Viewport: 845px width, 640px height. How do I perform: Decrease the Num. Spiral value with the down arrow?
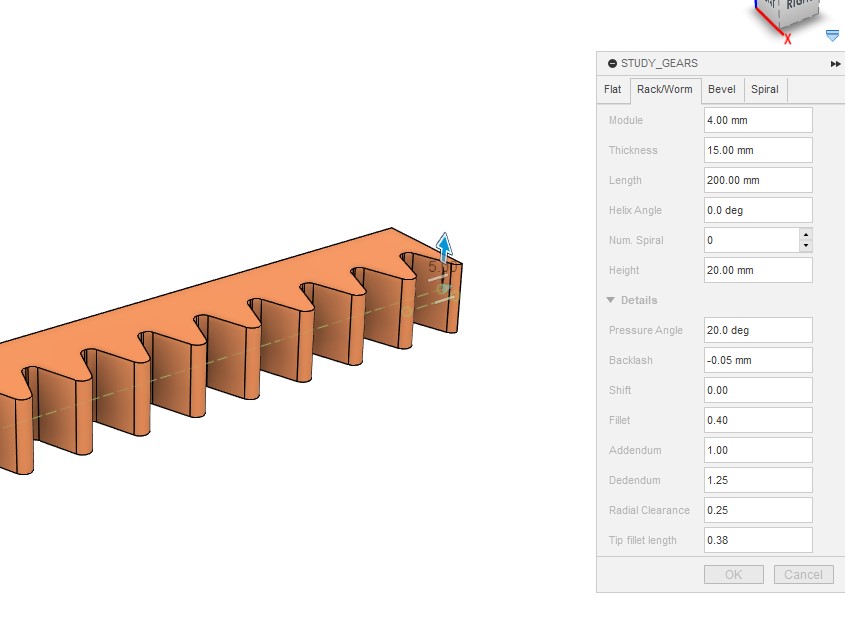tap(806, 246)
